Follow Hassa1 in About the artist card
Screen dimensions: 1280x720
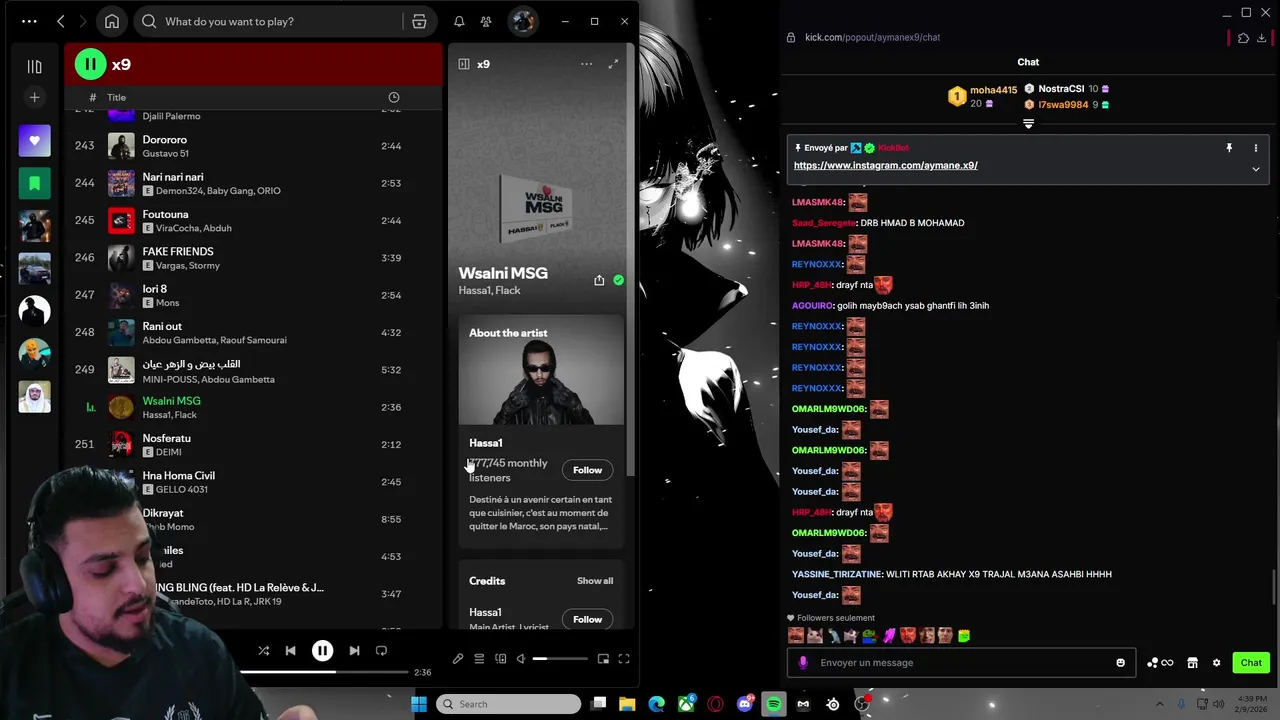pyautogui.click(x=587, y=470)
